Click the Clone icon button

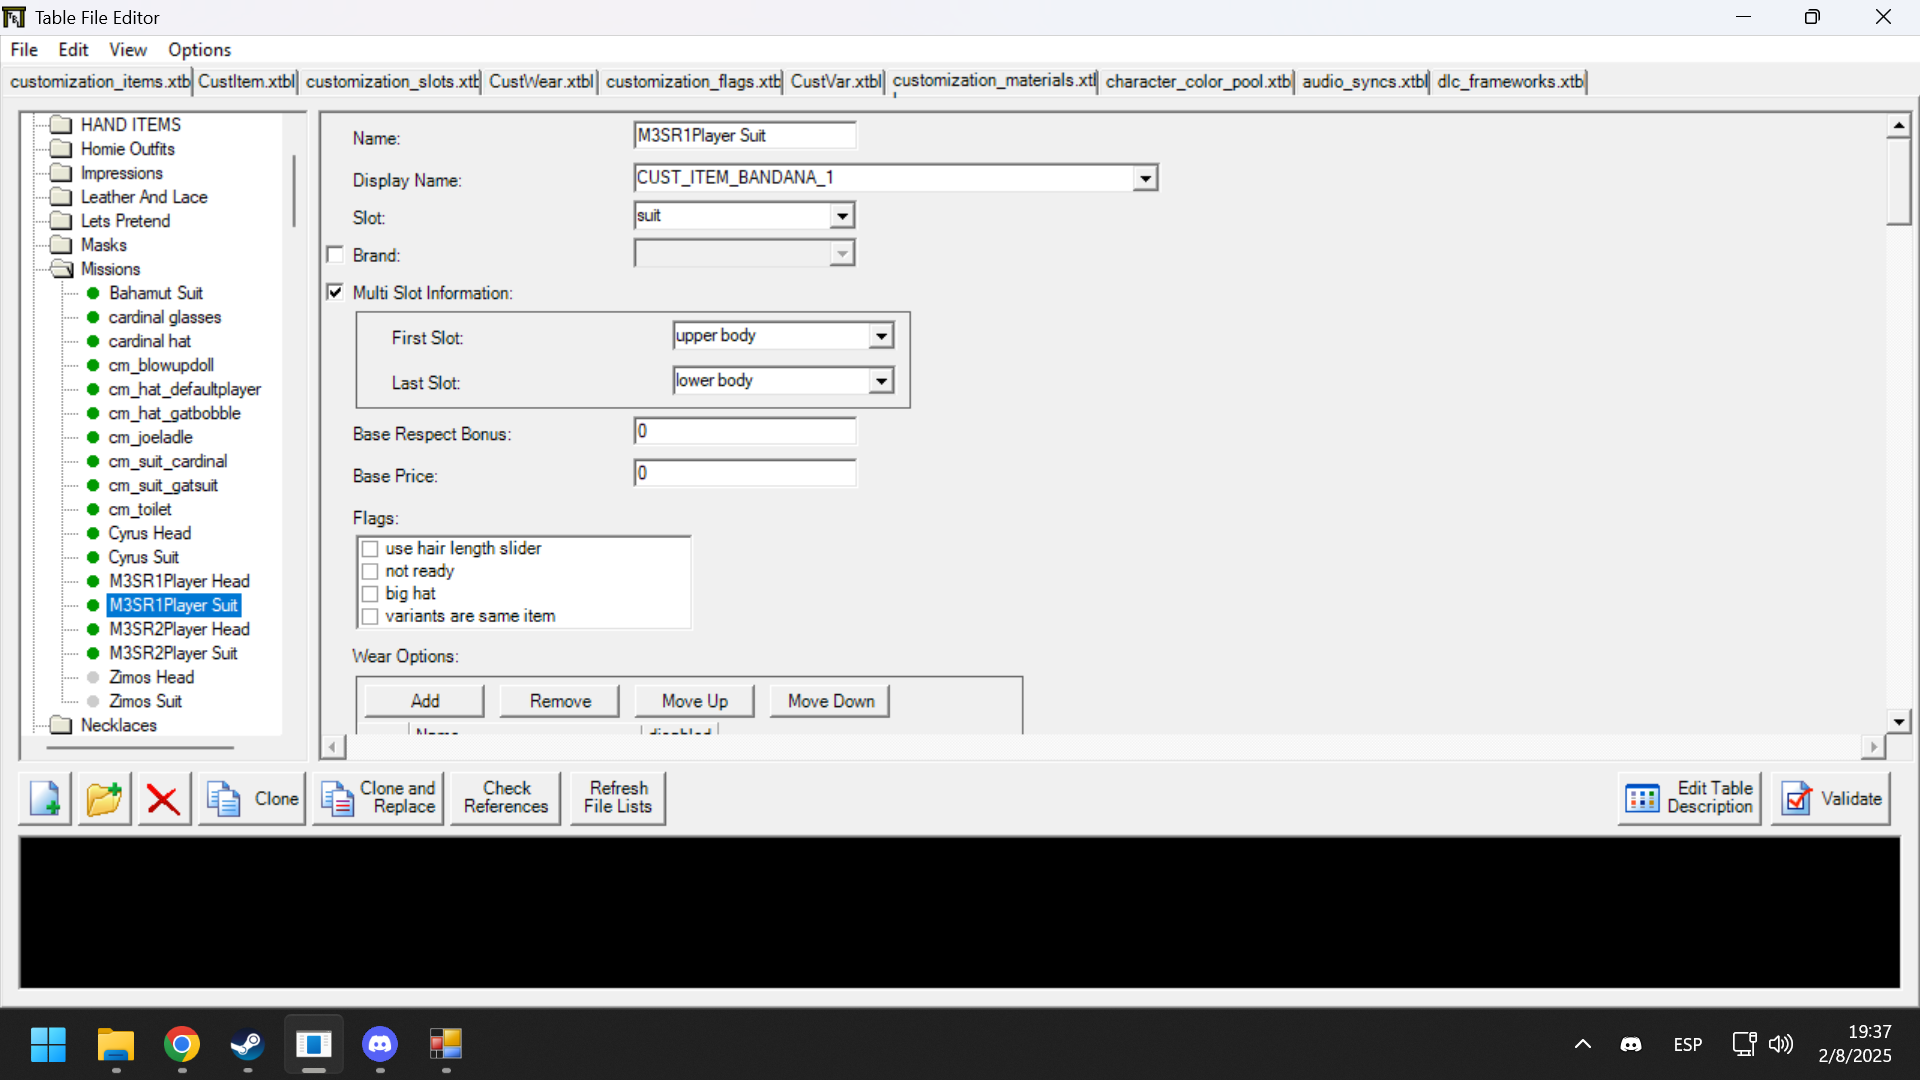(251, 798)
